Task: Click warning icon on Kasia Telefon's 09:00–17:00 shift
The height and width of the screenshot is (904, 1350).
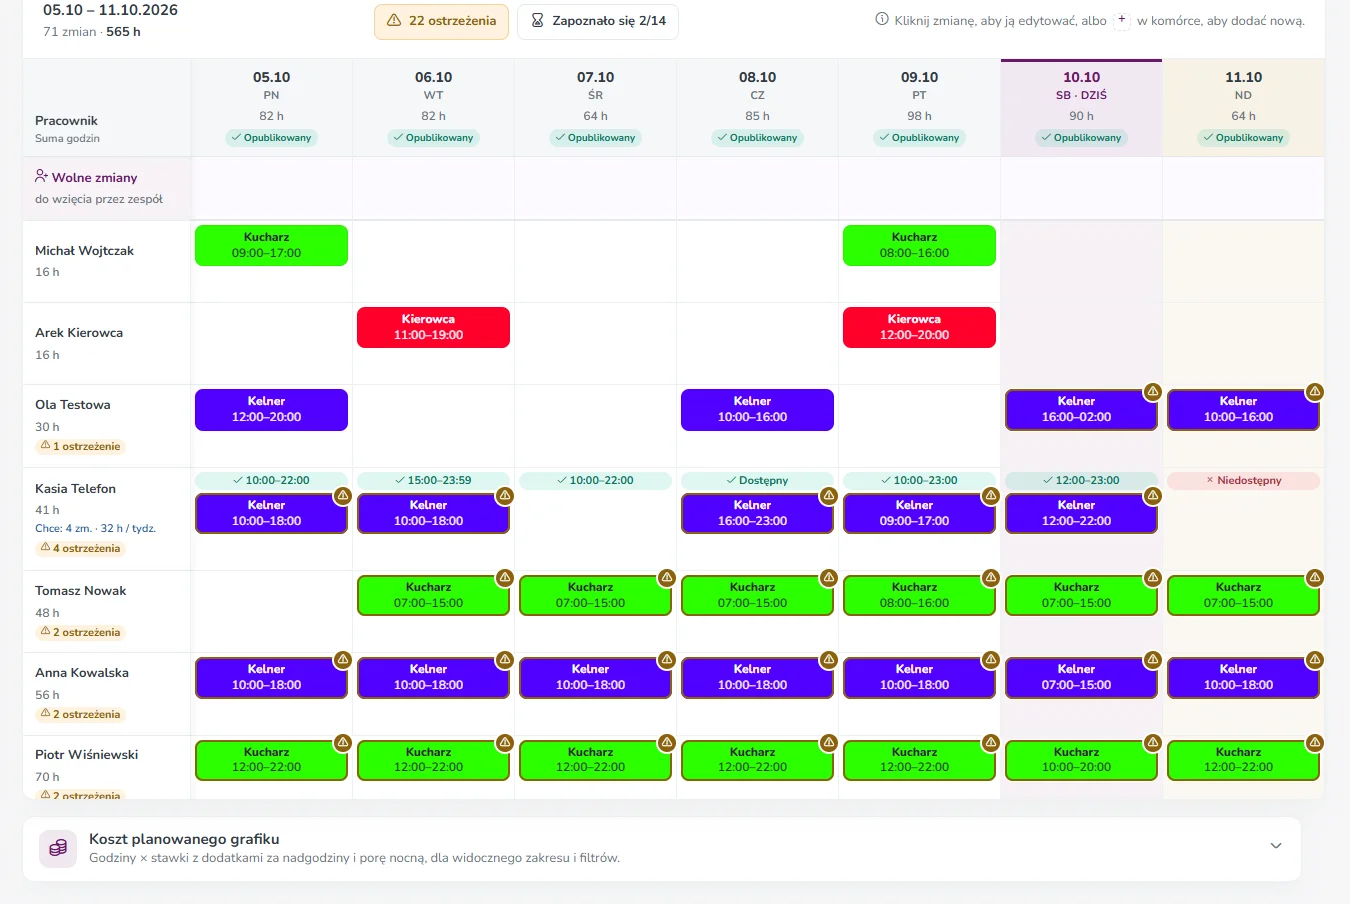Action: (991, 496)
